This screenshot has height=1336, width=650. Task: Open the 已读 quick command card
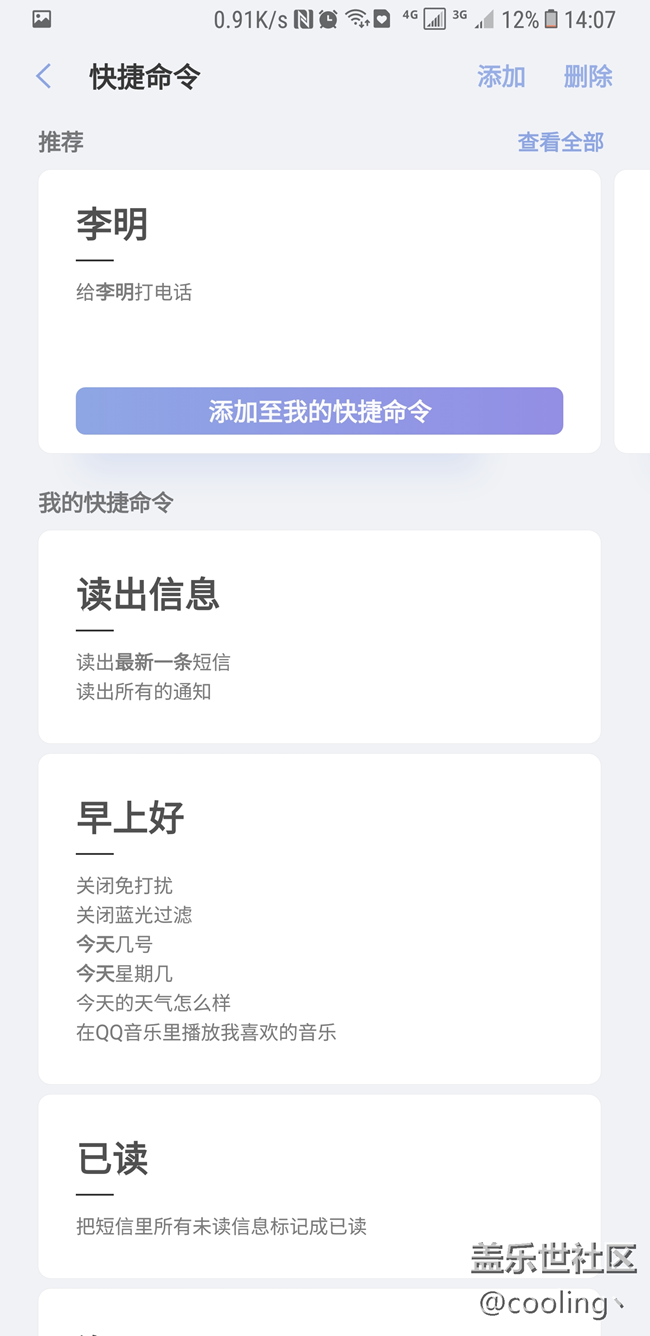[x=319, y=1186]
